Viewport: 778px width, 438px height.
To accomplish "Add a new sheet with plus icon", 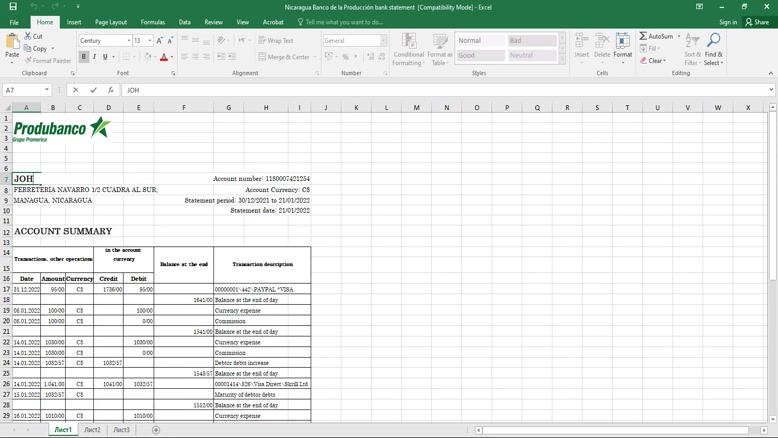I will (156, 430).
